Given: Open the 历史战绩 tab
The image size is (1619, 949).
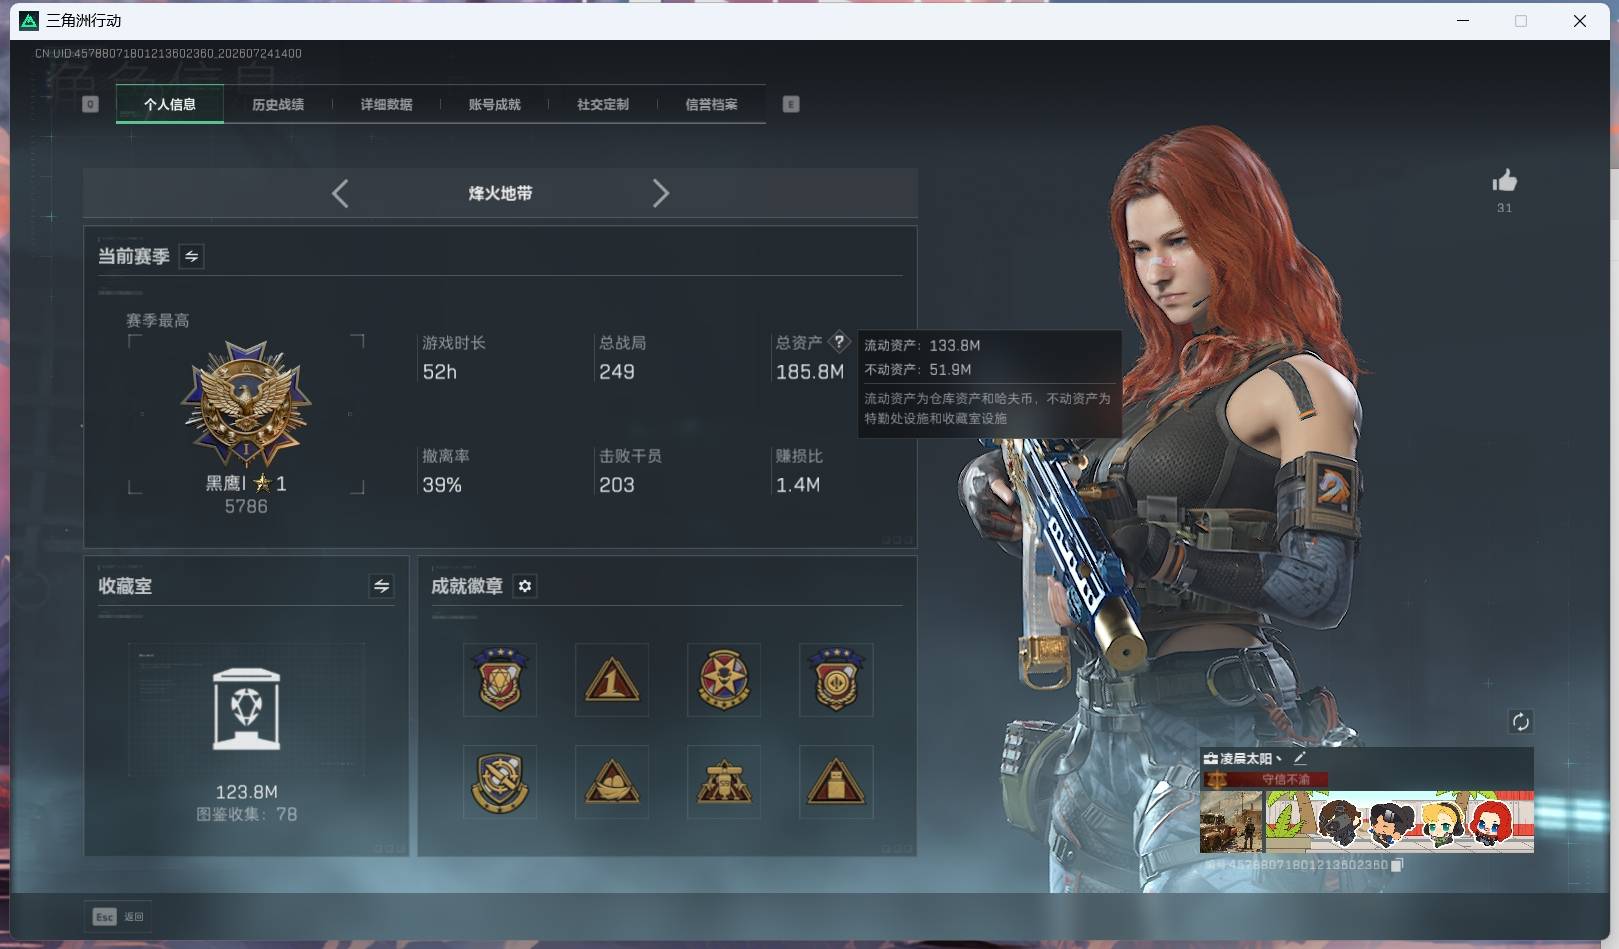Looking at the screenshot, I should coord(278,104).
